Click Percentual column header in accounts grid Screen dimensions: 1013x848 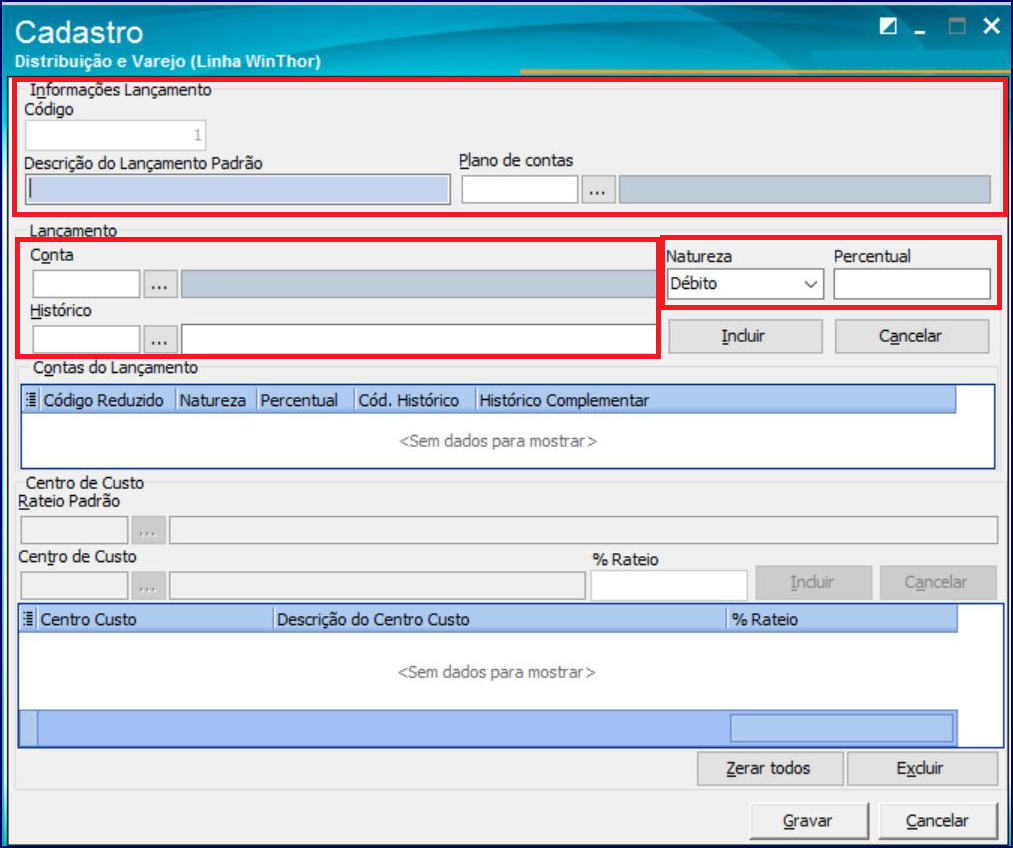coord(305,400)
